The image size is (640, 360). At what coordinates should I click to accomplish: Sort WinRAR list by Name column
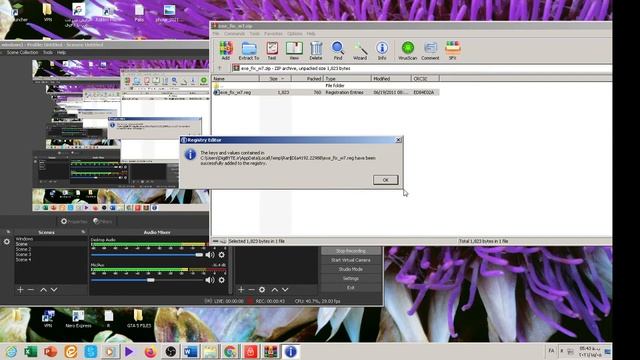pos(236,78)
